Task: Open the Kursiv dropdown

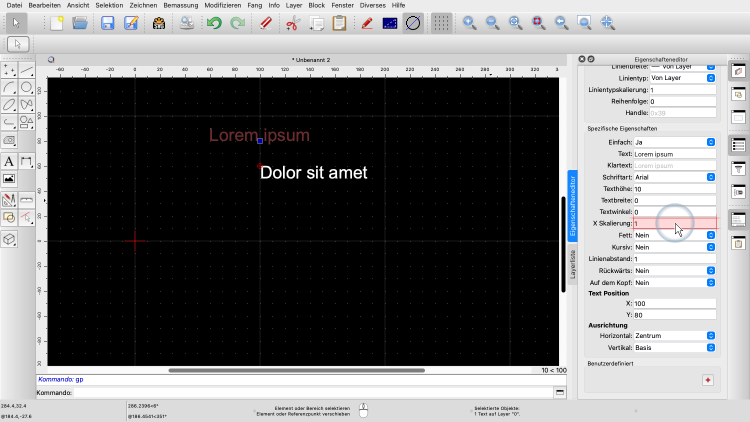Action: (x=675, y=247)
